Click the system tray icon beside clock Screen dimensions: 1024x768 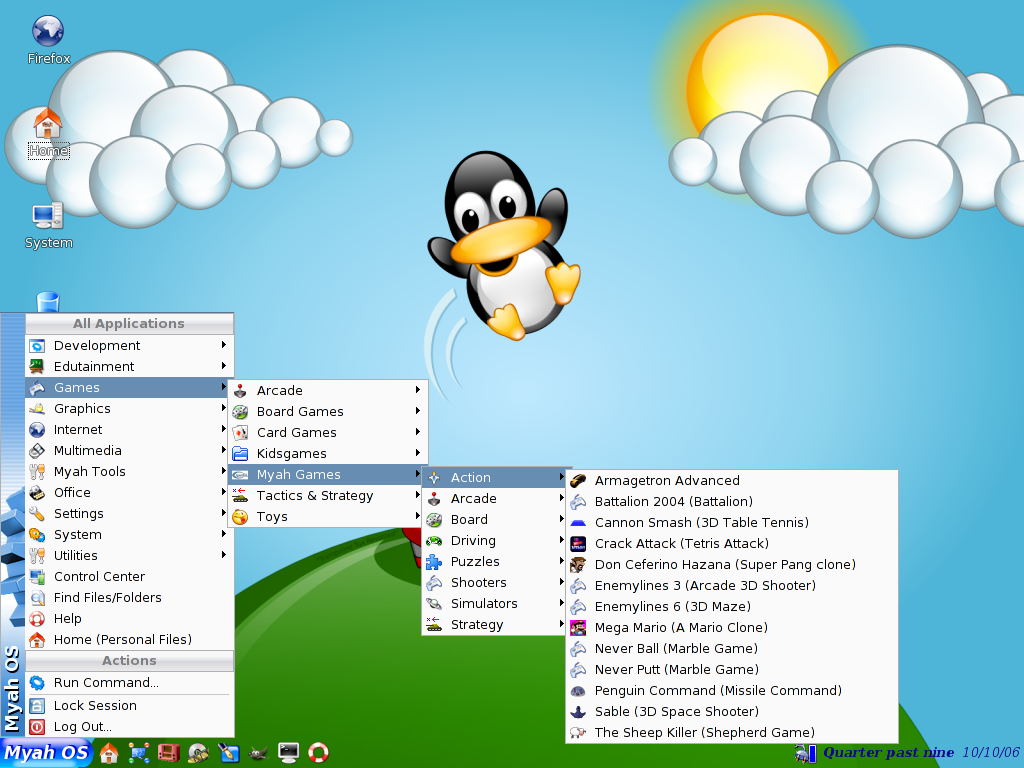(805, 754)
